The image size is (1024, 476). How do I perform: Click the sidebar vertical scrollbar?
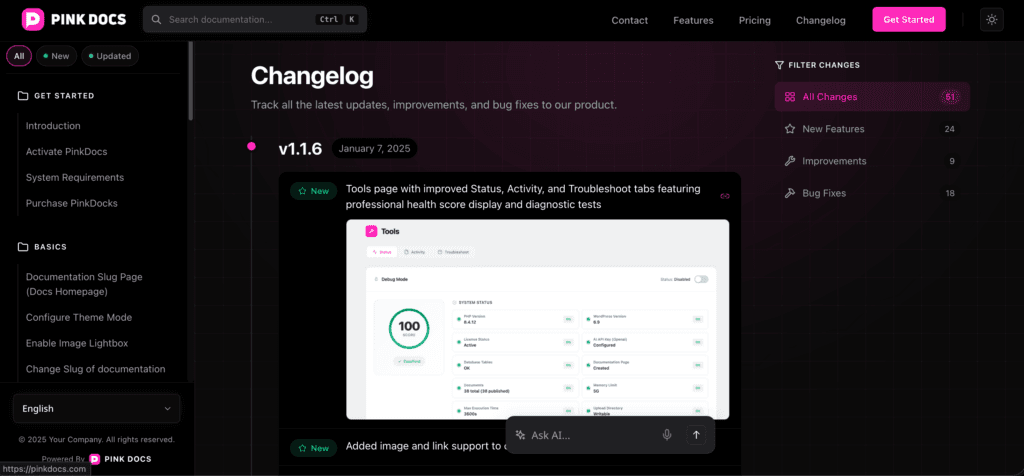pyautogui.click(x=189, y=90)
